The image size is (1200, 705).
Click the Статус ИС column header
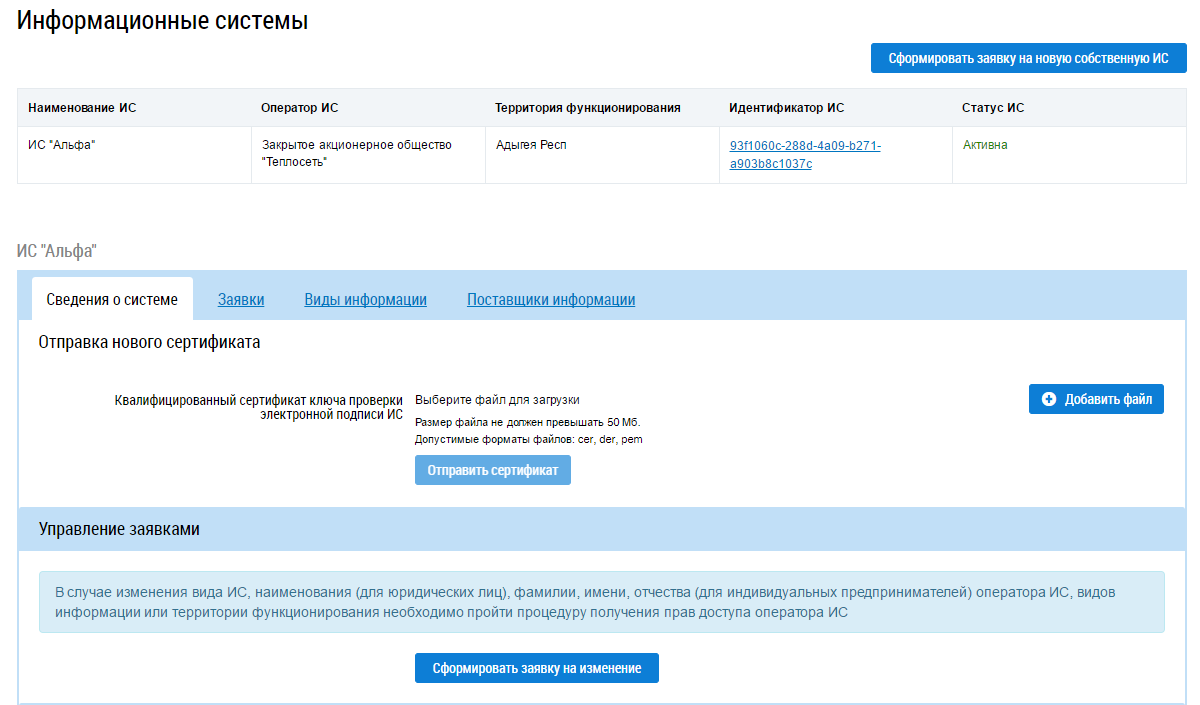coord(993,108)
